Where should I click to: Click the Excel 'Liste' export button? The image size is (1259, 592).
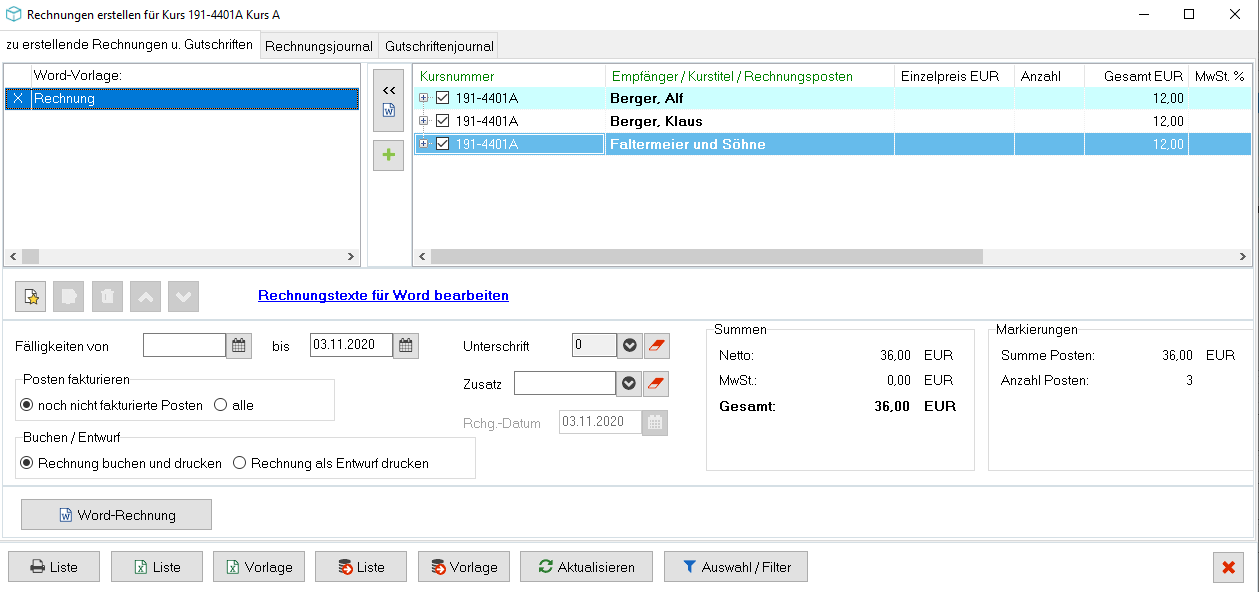pyautogui.click(x=157, y=567)
